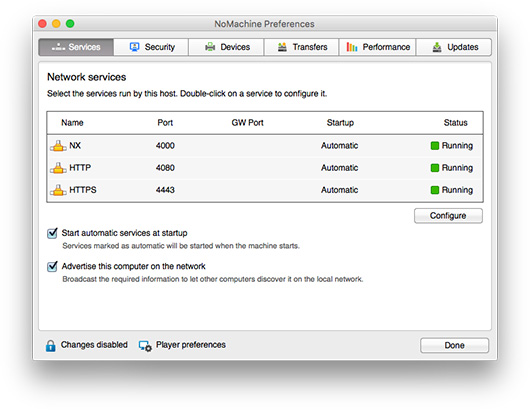Click the blue padlock icon

click(50, 346)
